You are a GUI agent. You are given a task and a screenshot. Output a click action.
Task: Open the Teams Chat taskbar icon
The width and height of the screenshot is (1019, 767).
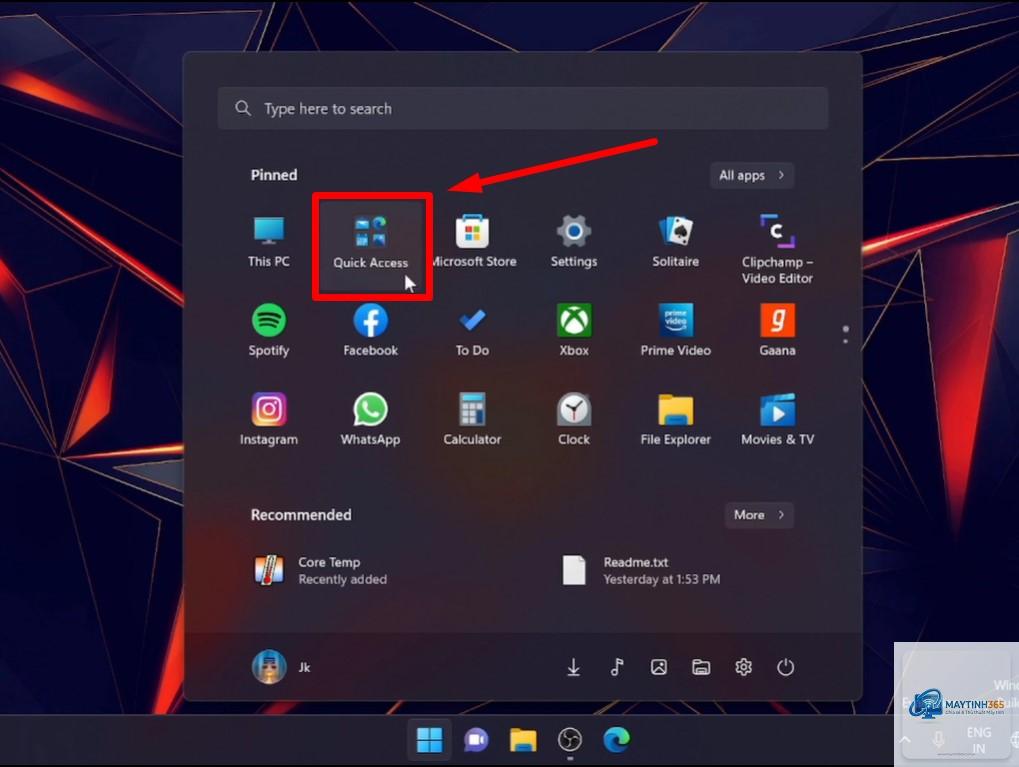(476, 740)
